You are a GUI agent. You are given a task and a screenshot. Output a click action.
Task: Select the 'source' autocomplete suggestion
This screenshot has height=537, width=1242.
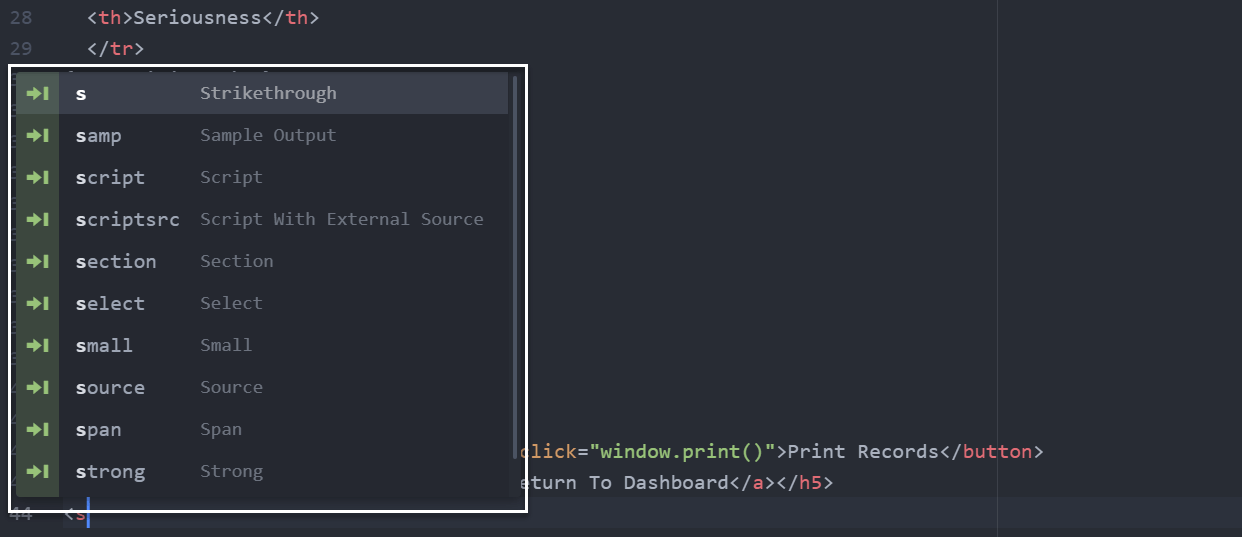110,388
